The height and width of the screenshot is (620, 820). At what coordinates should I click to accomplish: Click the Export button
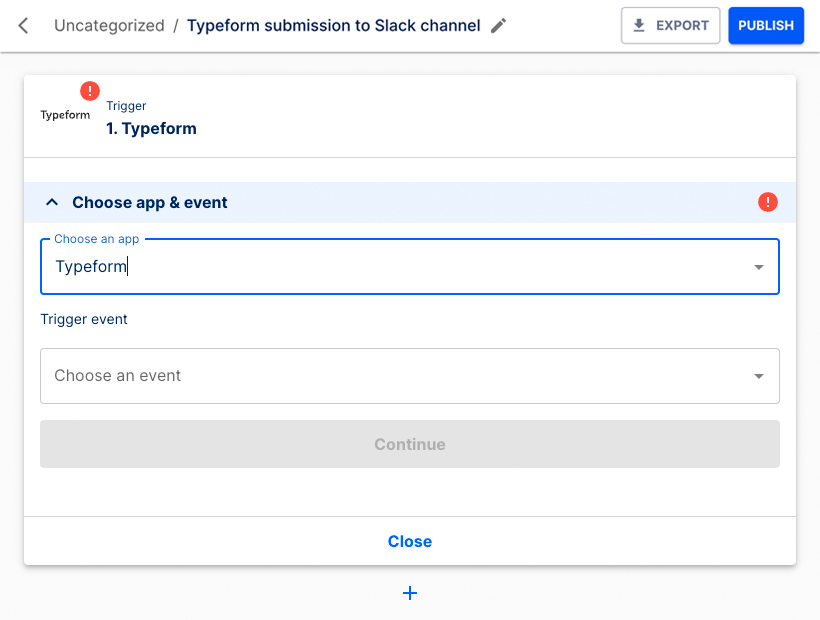point(670,25)
